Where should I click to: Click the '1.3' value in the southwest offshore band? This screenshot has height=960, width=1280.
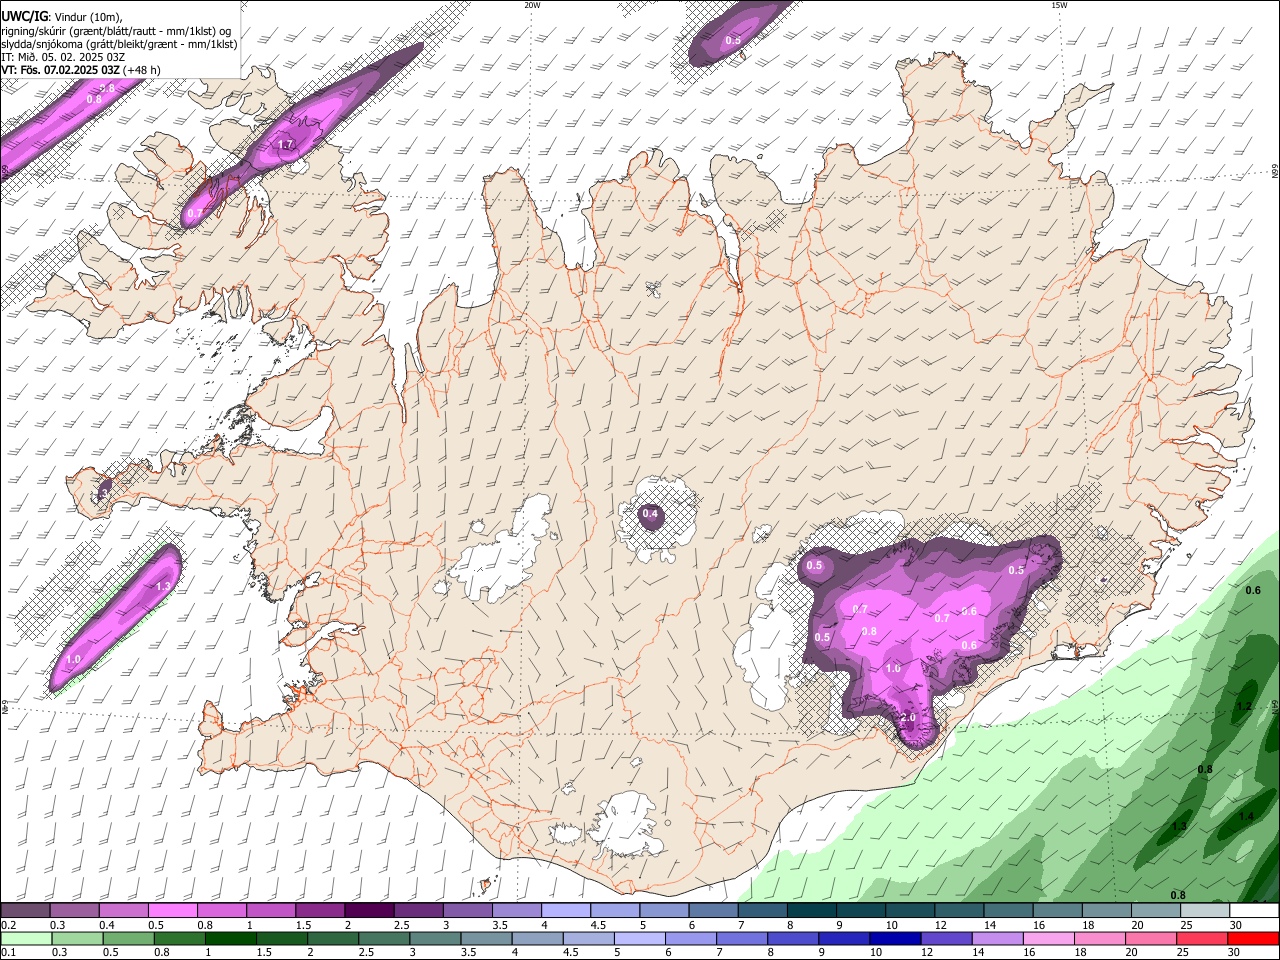click(164, 586)
